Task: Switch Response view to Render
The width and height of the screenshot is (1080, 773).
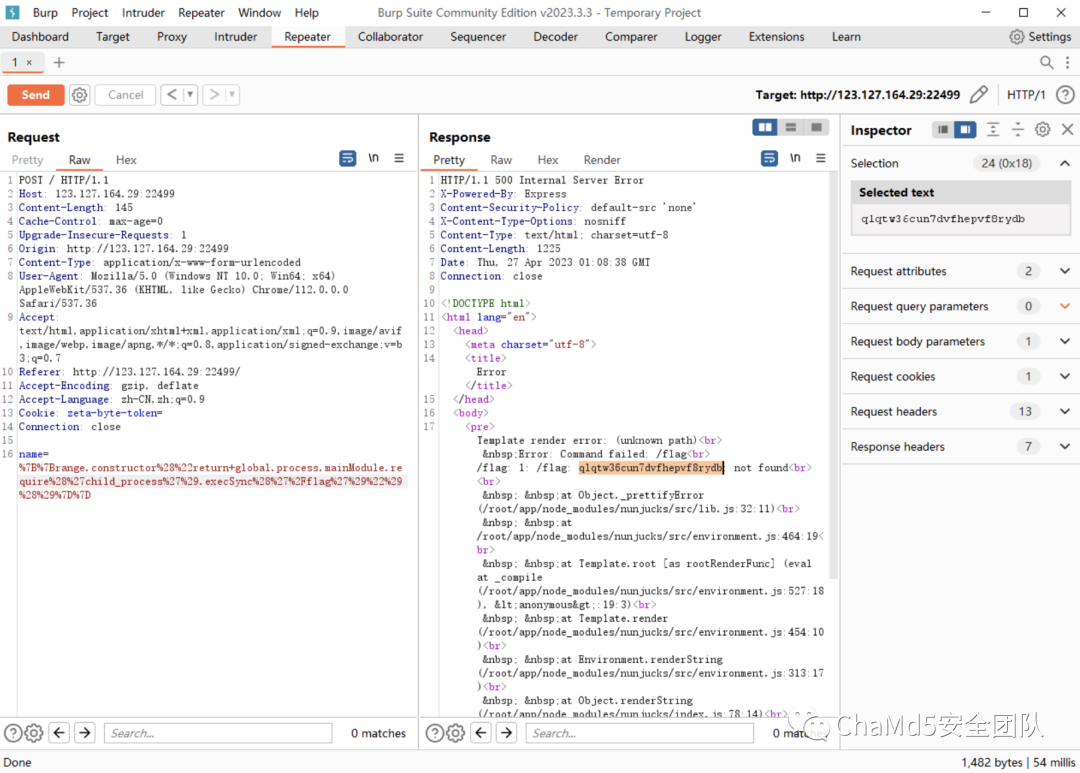Action: point(602,160)
